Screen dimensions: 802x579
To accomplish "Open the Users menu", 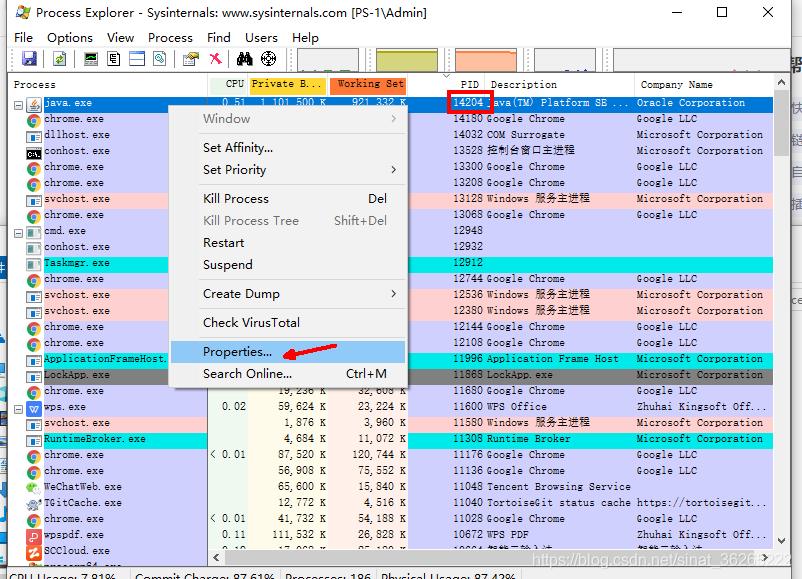I will point(261,38).
